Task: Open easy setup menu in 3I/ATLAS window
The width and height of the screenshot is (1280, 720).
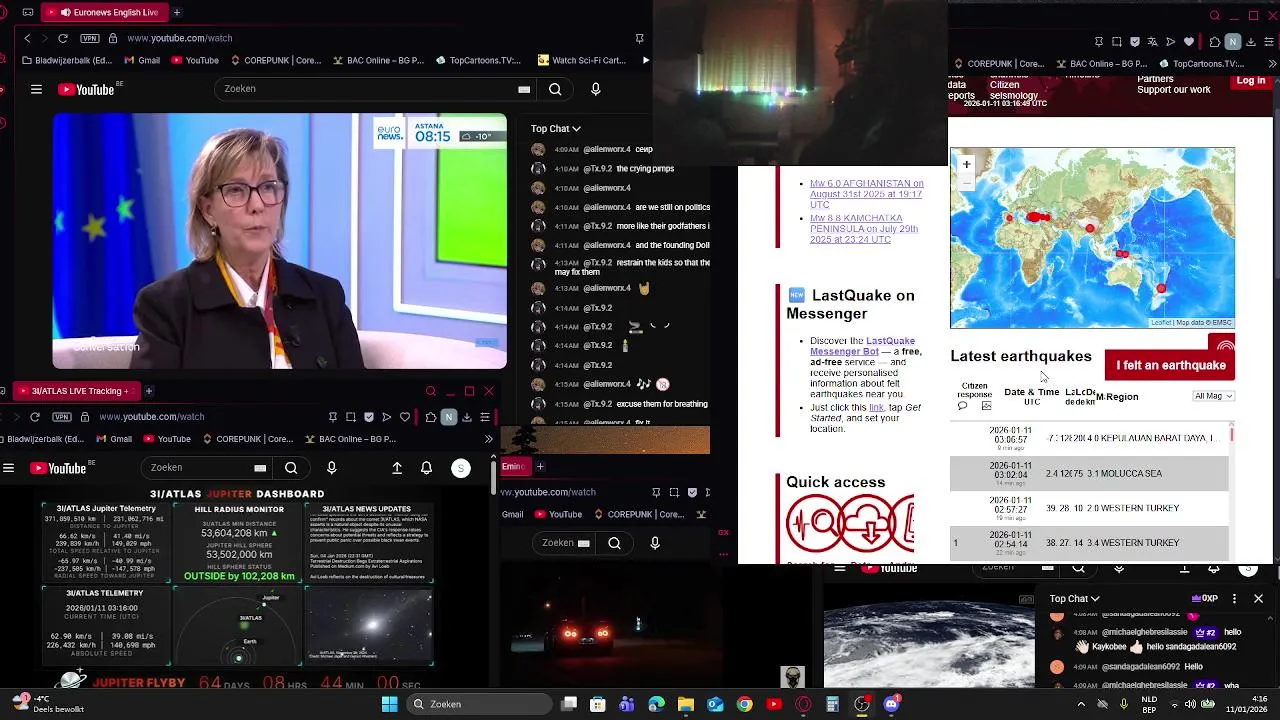Action: pos(485,417)
